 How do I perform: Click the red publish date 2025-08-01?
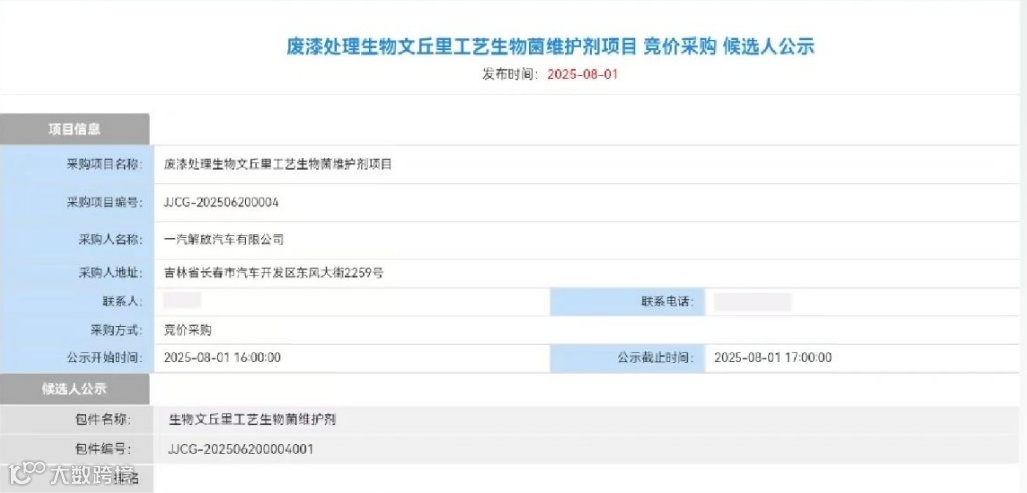(583, 74)
